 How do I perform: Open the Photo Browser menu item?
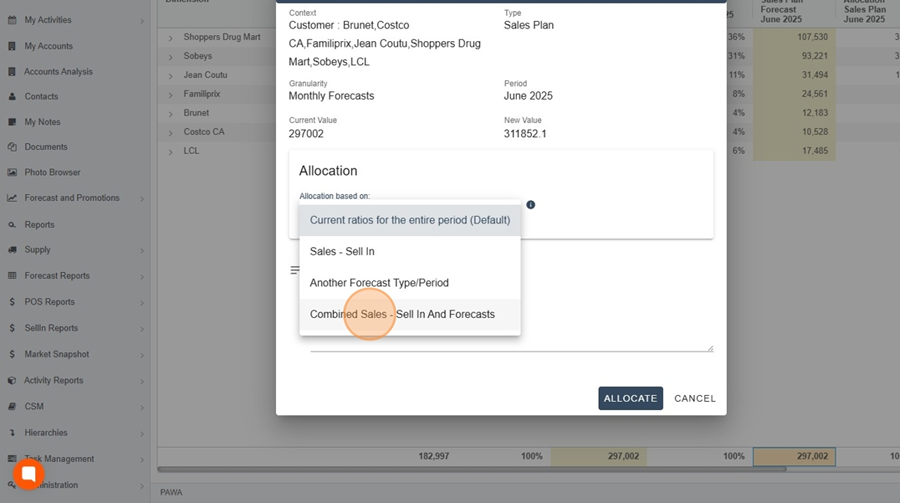point(52,172)
